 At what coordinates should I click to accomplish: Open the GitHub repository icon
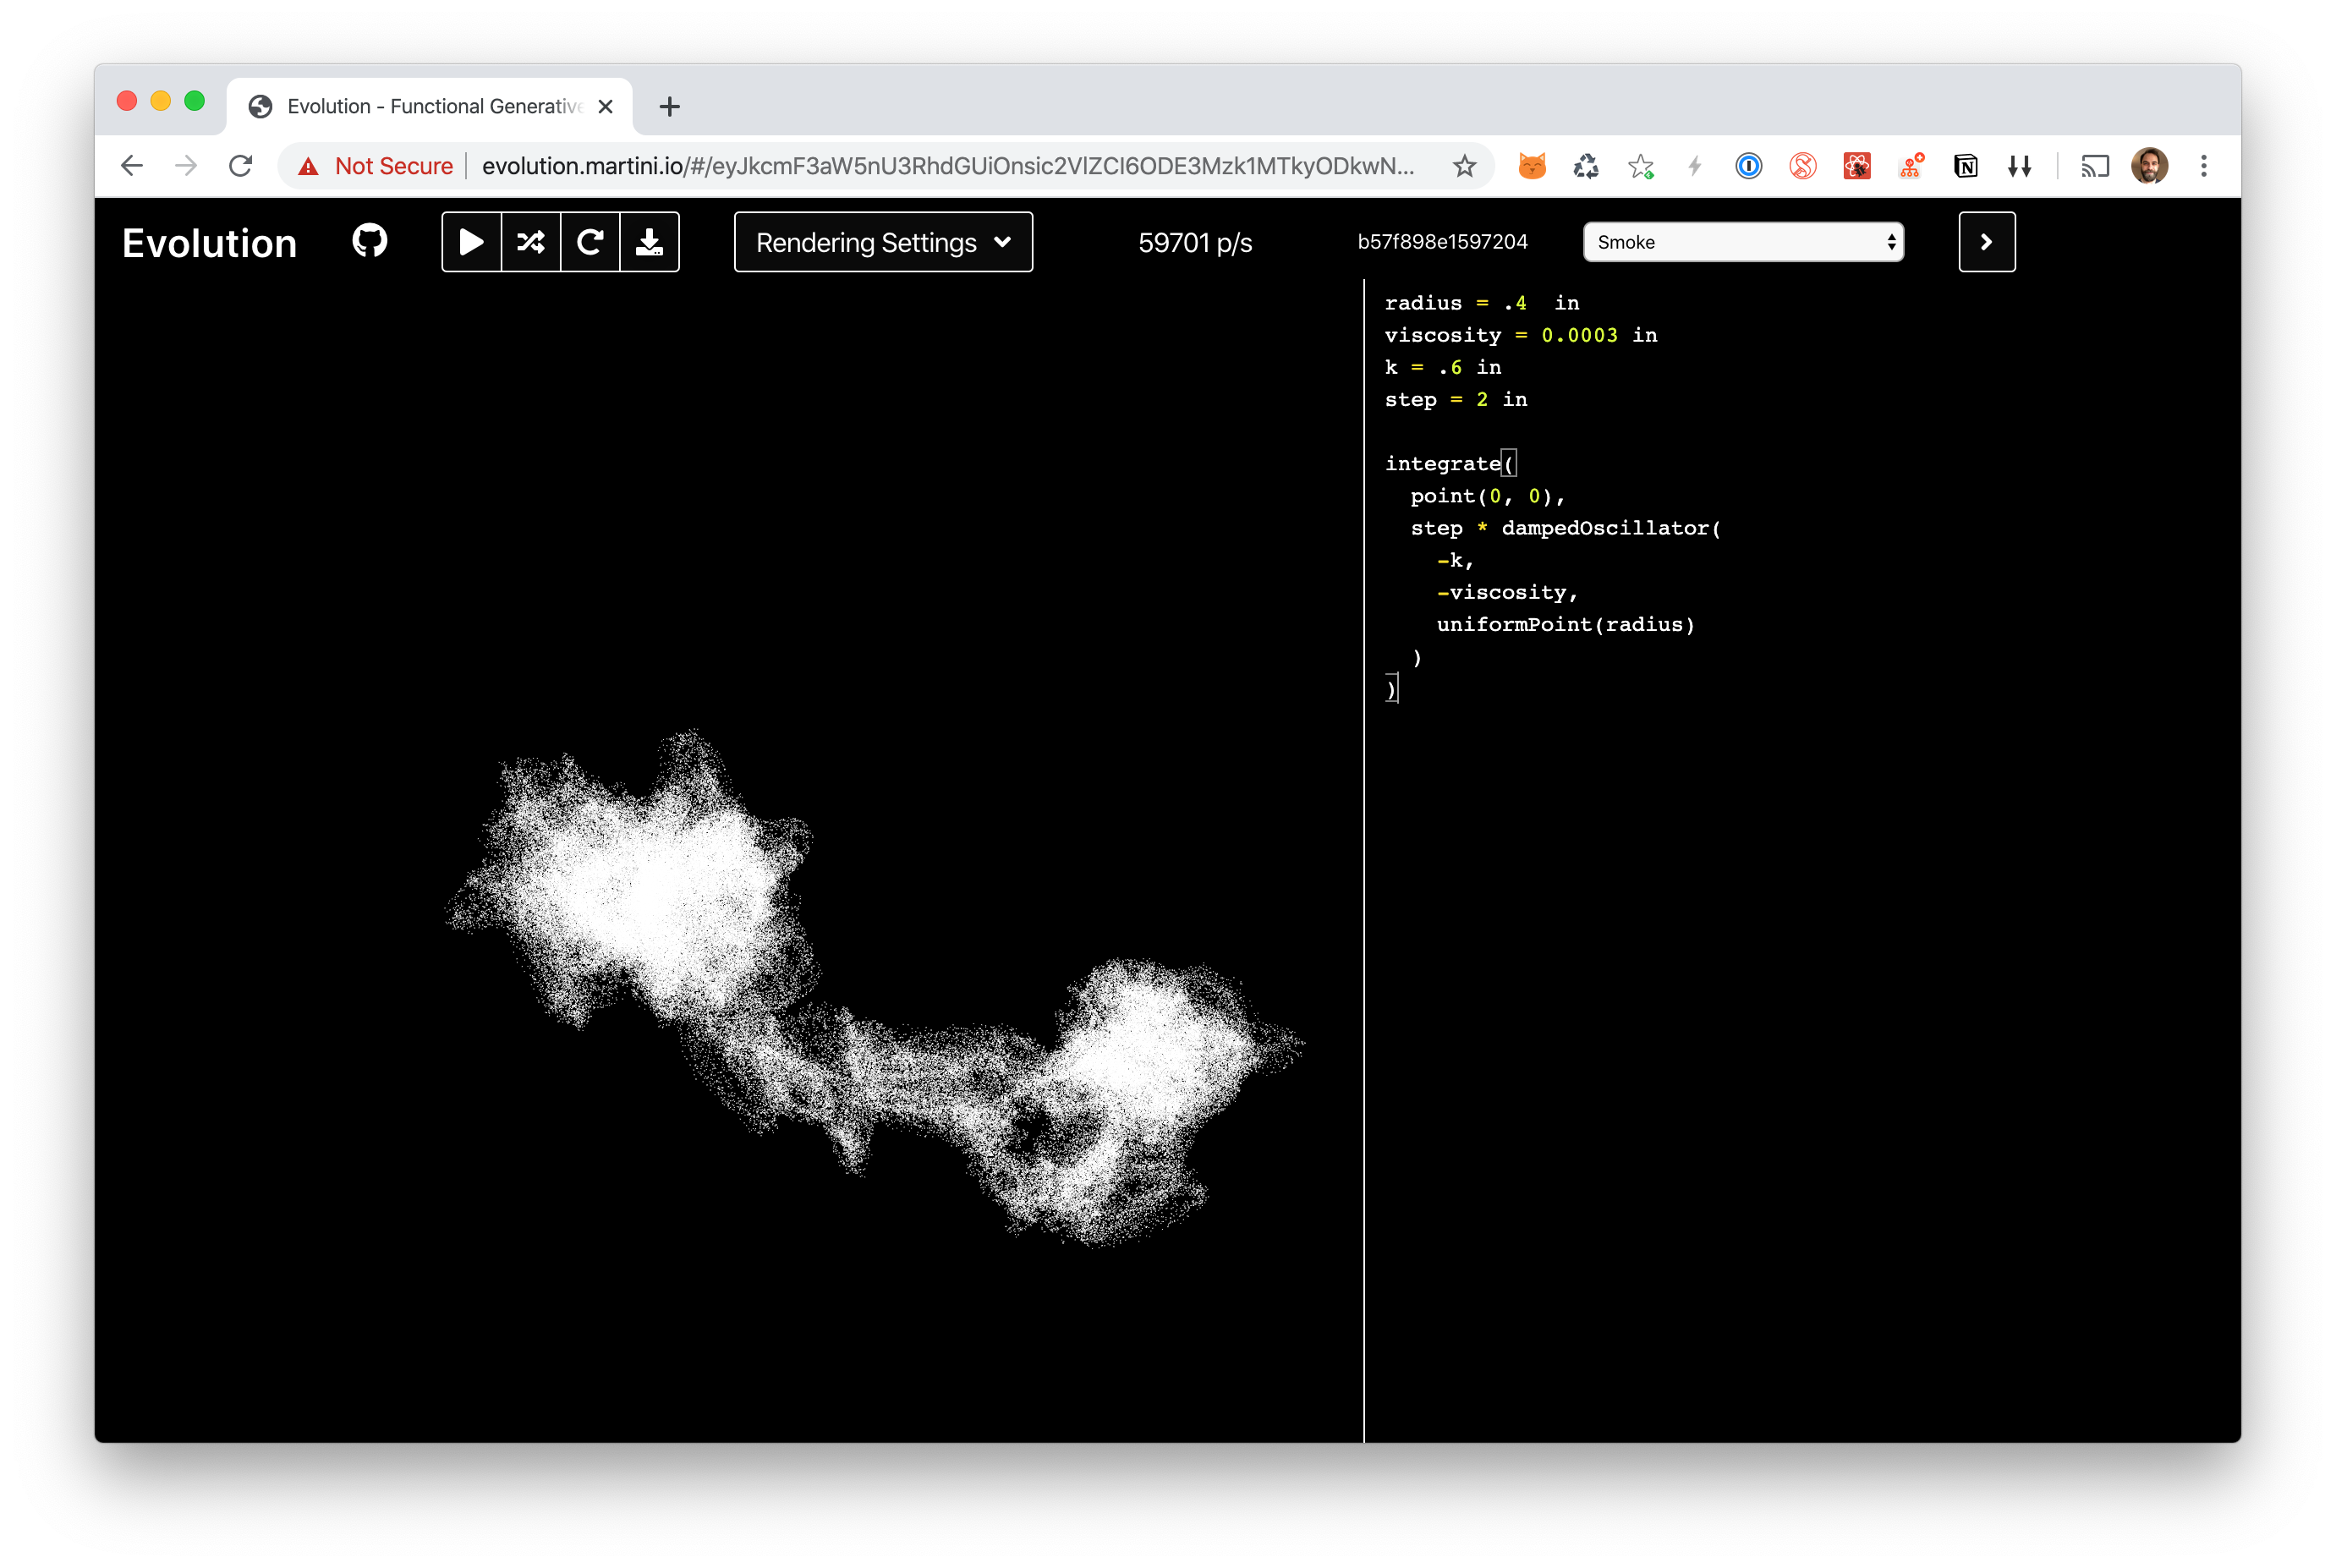370,241
